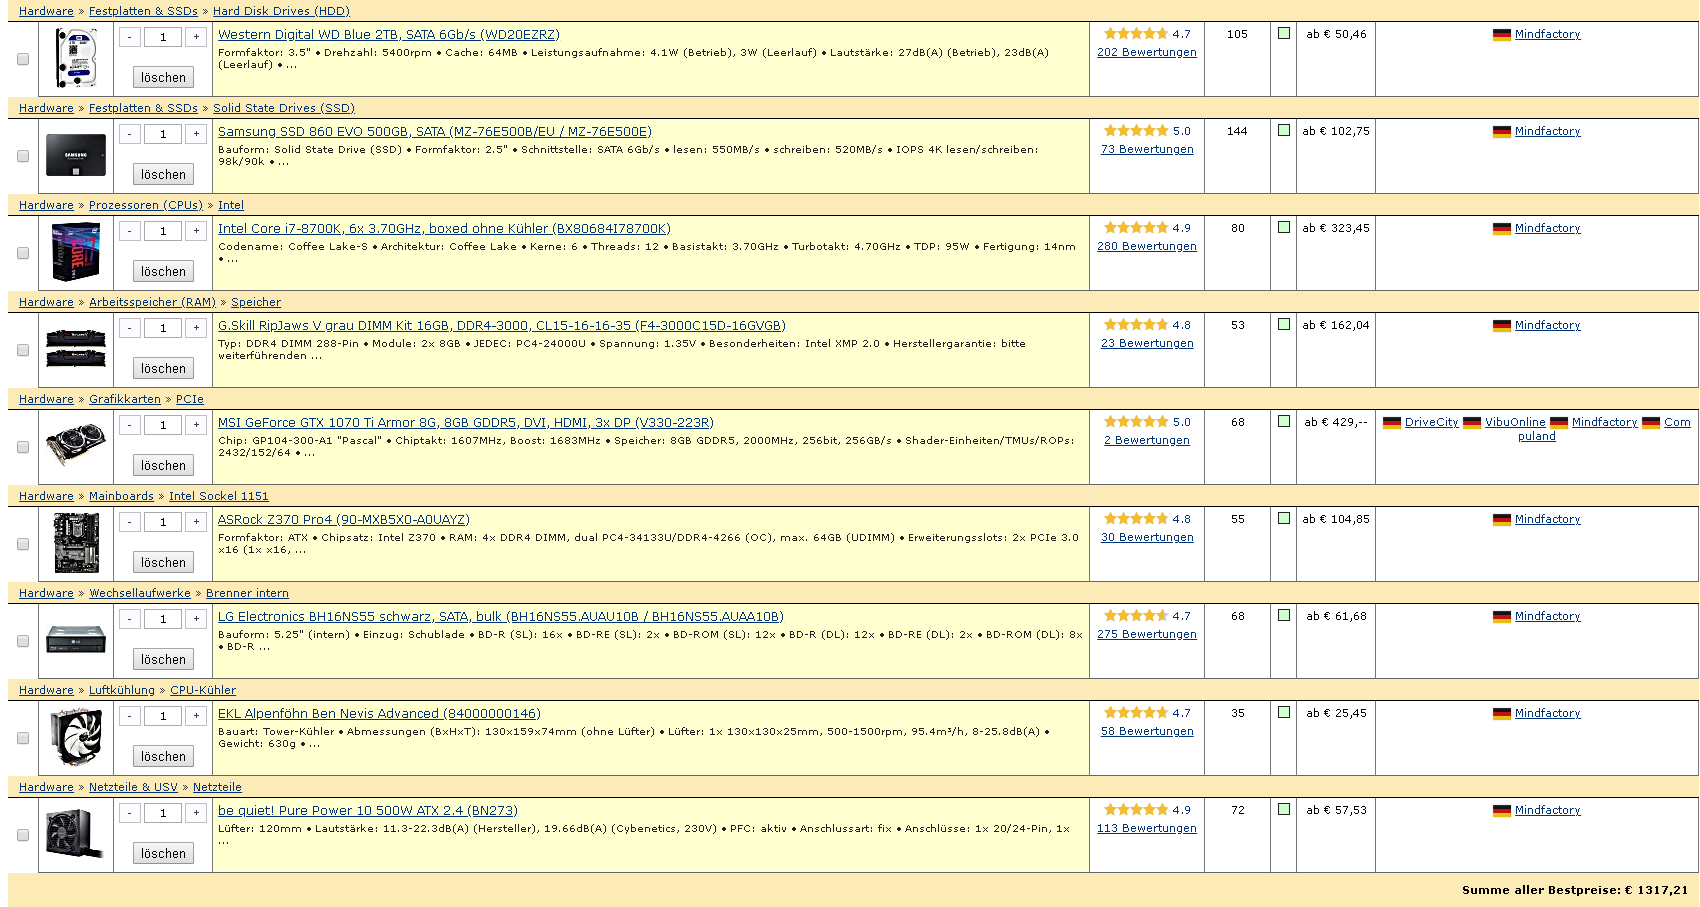Open Intel Sockel 1151 breadcrumb
1700x907 pixels.
tap(219, 496)
